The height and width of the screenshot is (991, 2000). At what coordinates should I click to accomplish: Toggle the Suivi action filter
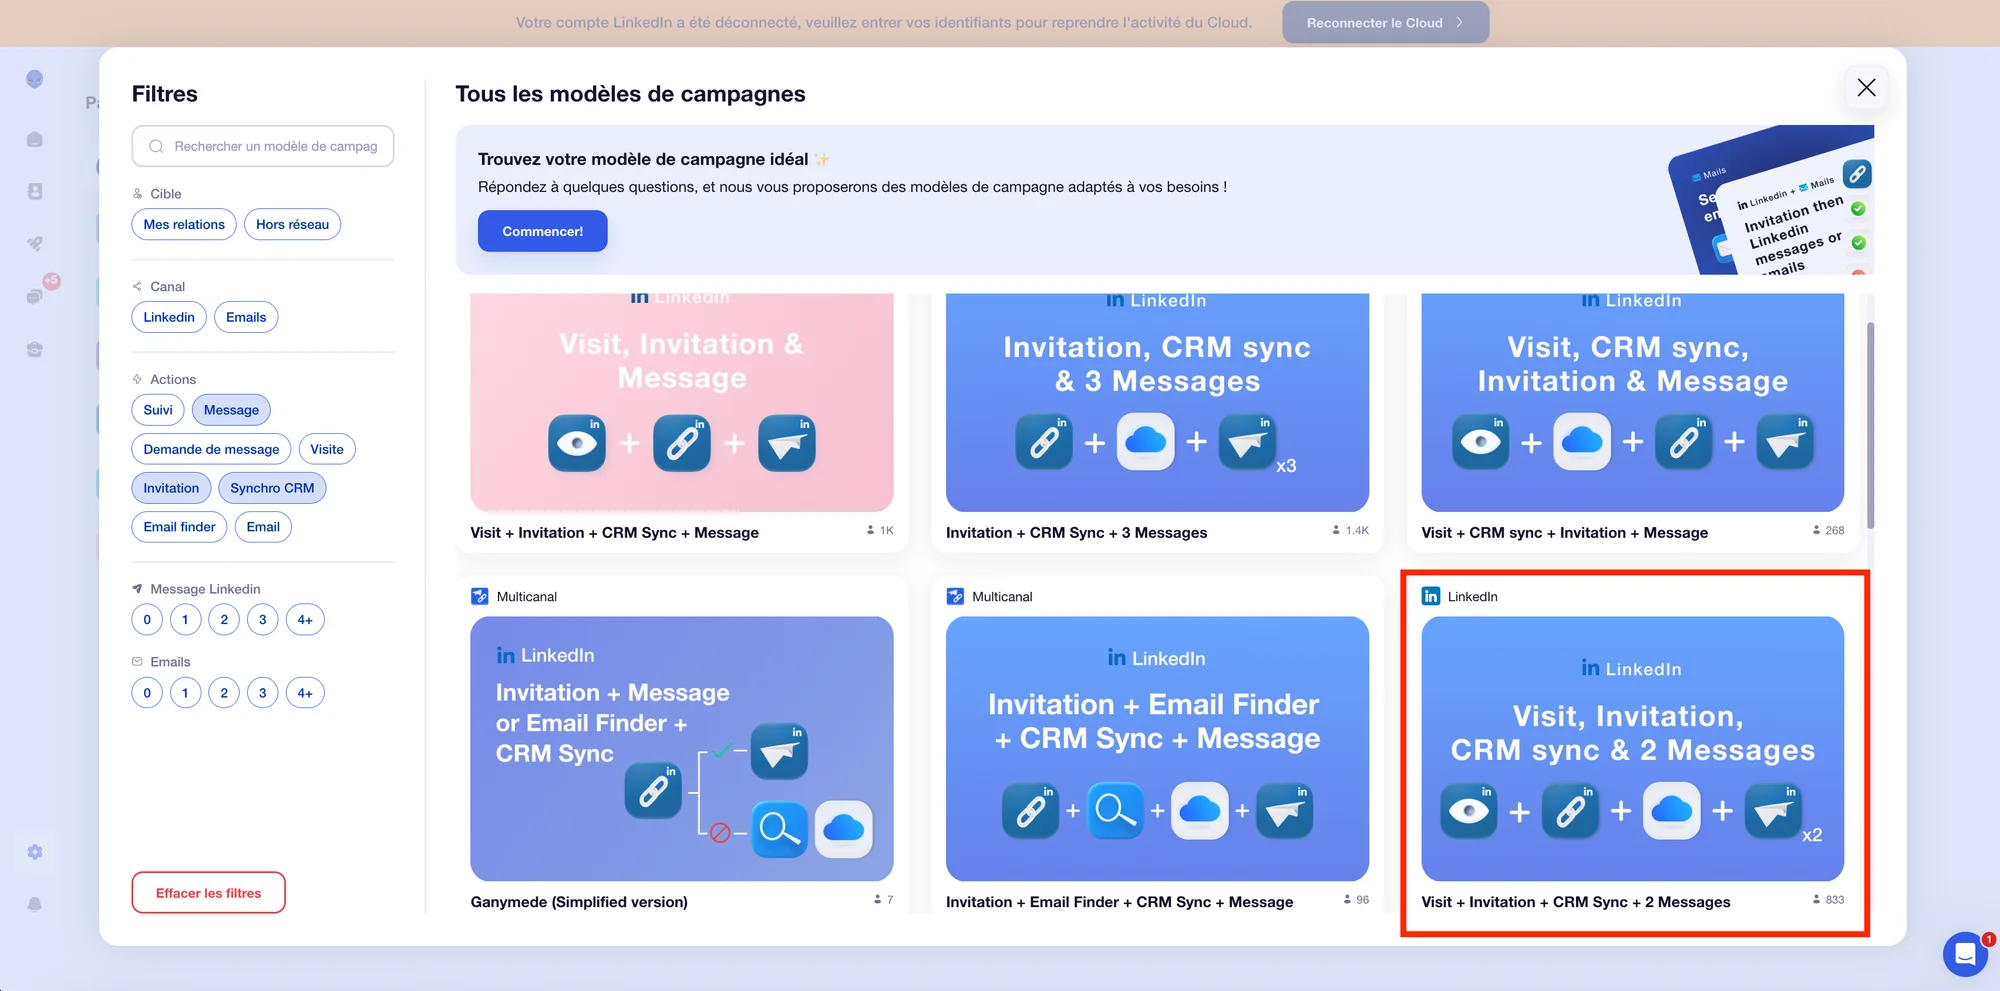coord(158,410)
